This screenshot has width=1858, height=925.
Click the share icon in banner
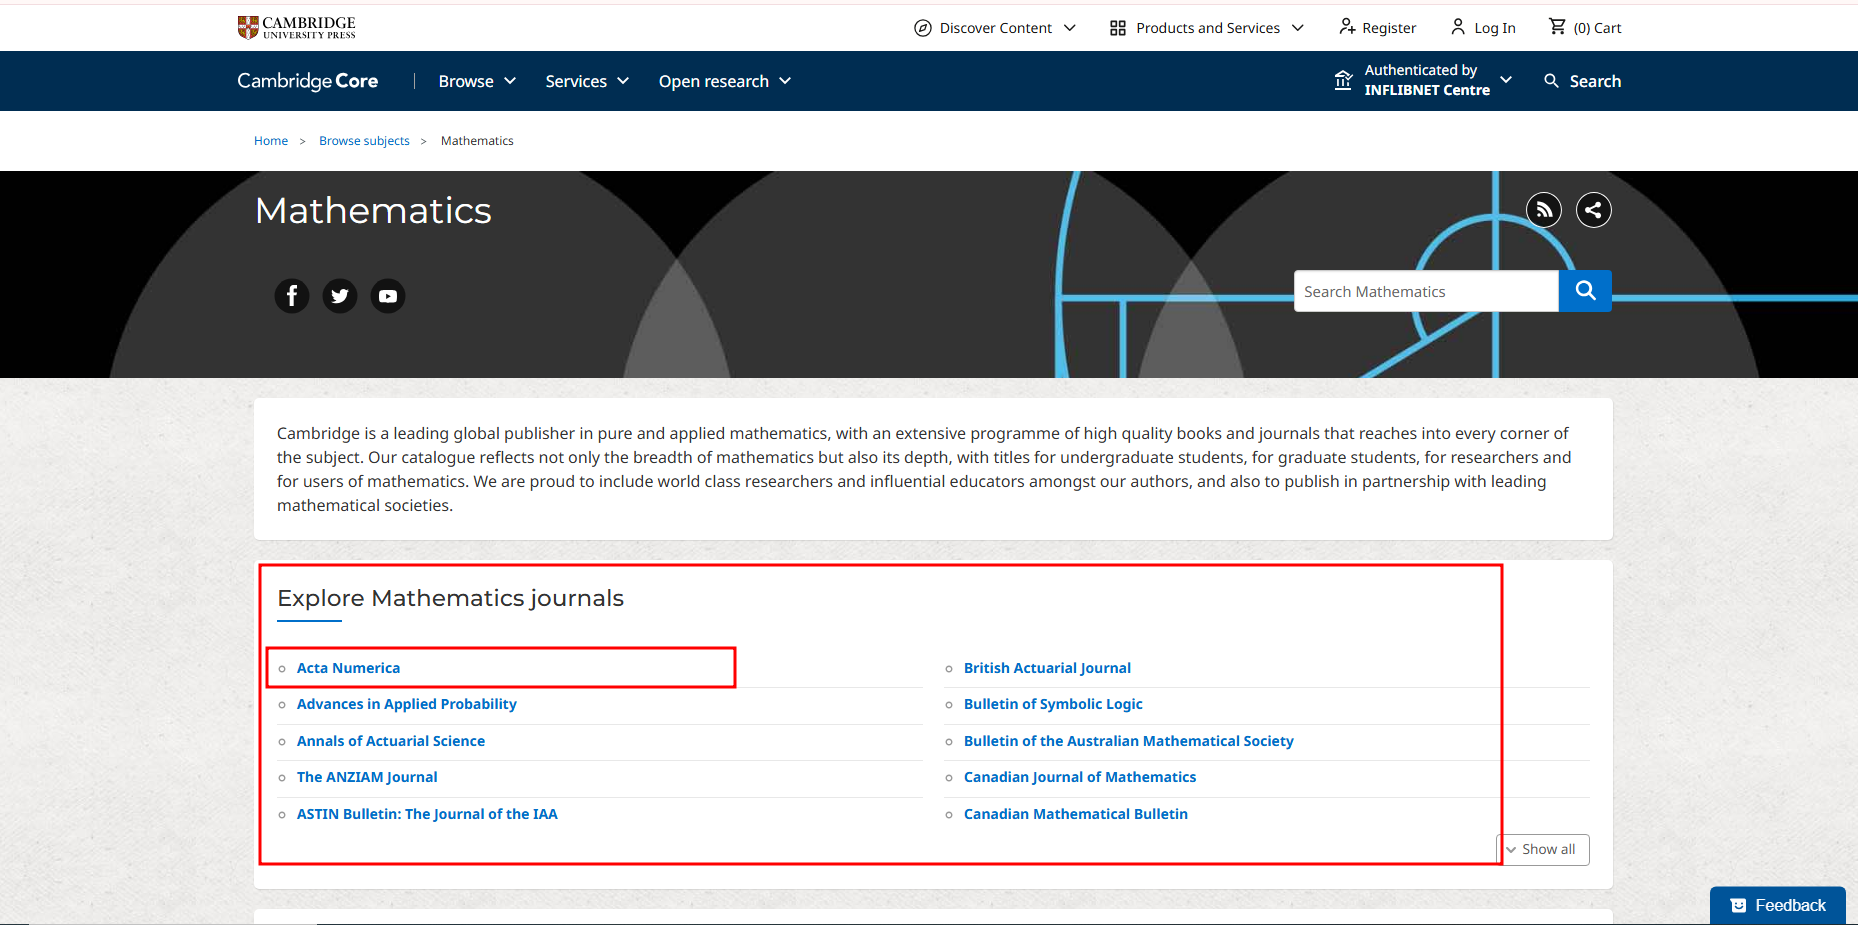[1593, 210]
